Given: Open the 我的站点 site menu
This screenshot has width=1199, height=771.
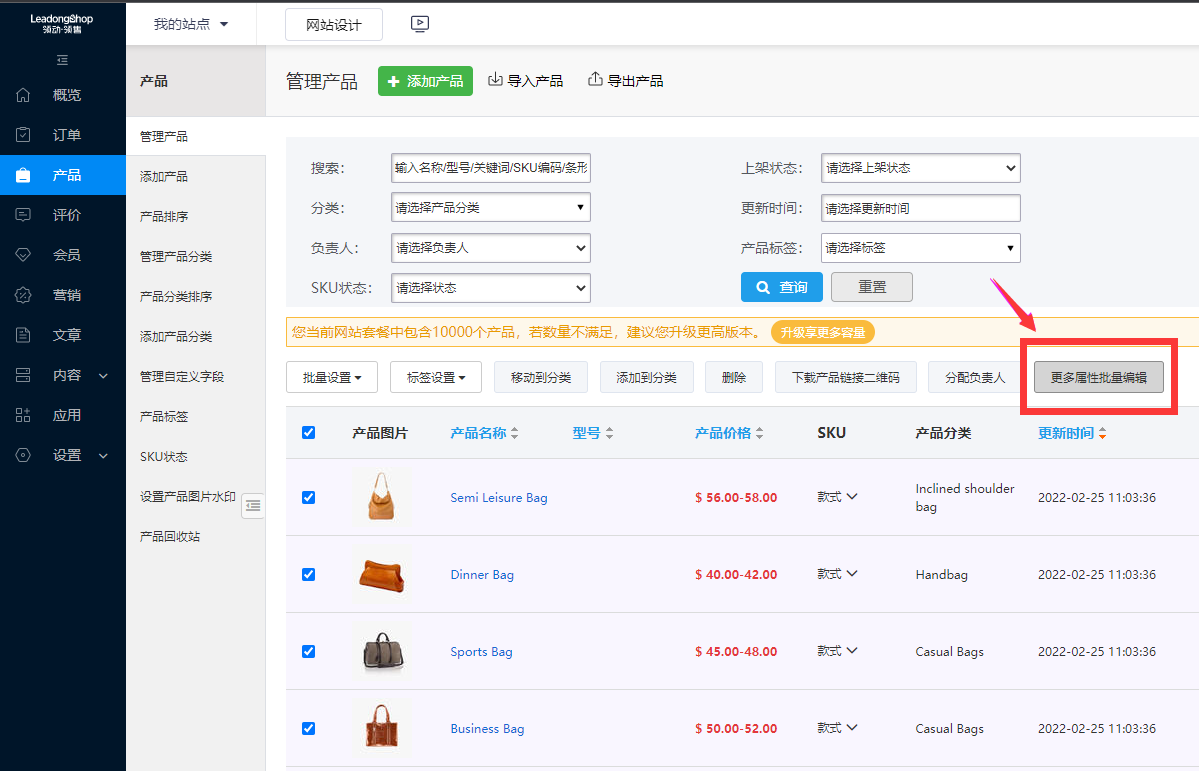Looking at the screenshot, I should [190, 24].
